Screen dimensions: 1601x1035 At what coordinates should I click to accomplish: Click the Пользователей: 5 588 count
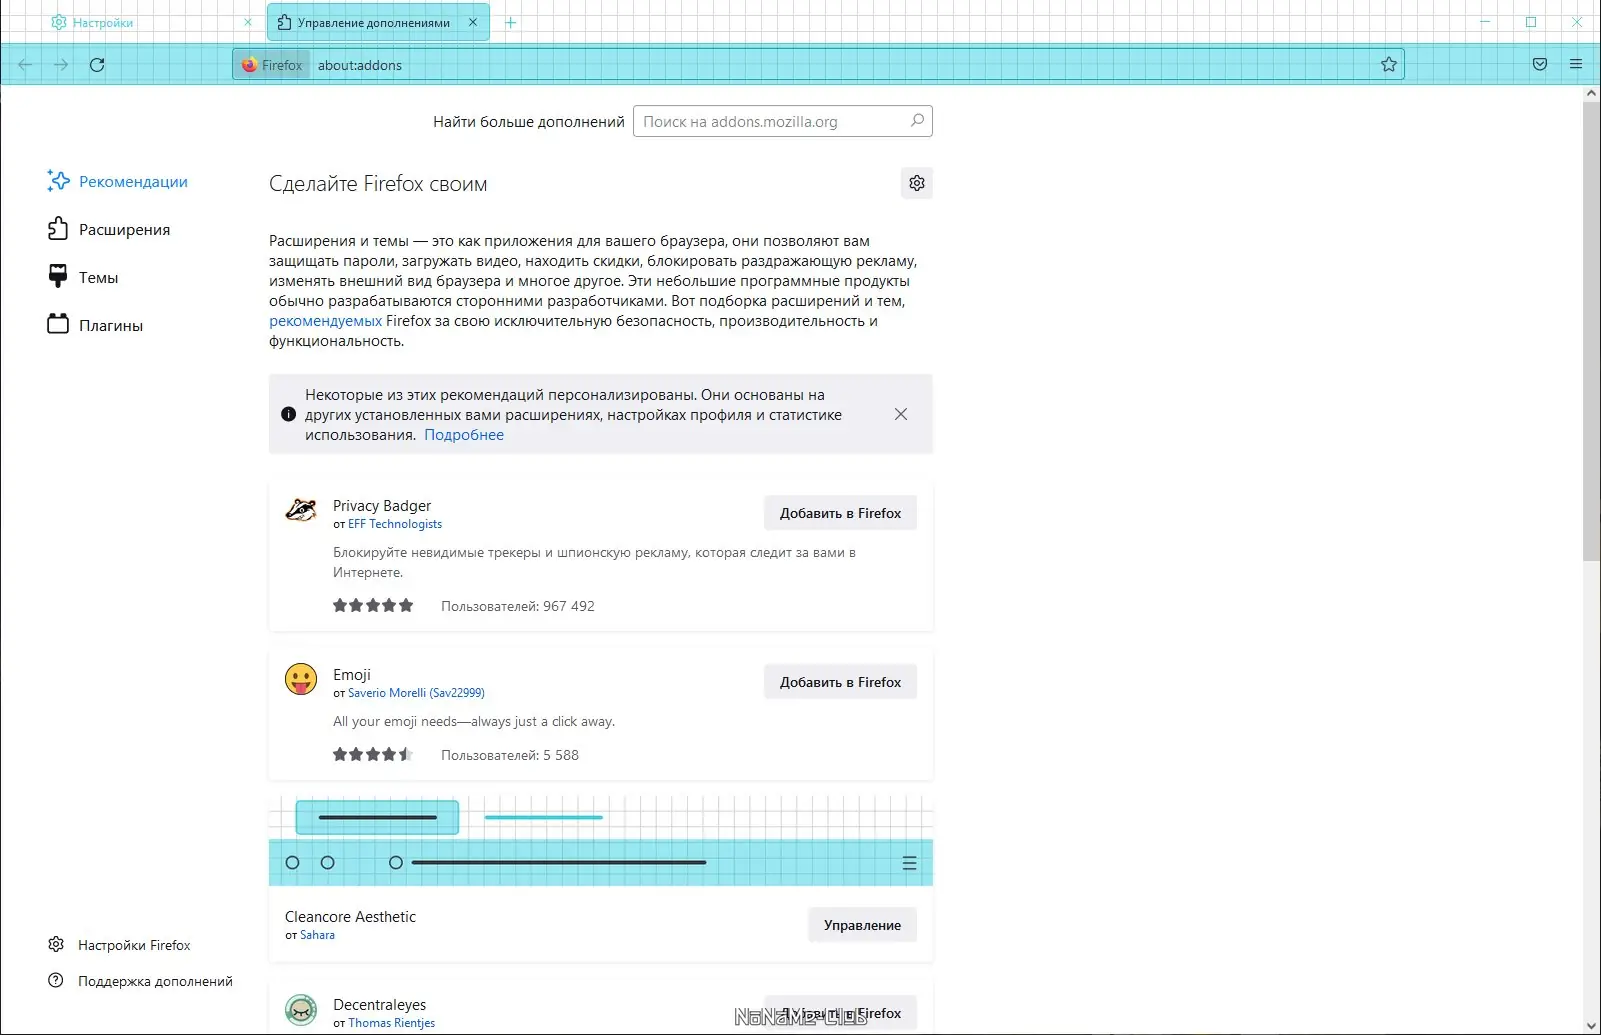[x=510, y=755]
